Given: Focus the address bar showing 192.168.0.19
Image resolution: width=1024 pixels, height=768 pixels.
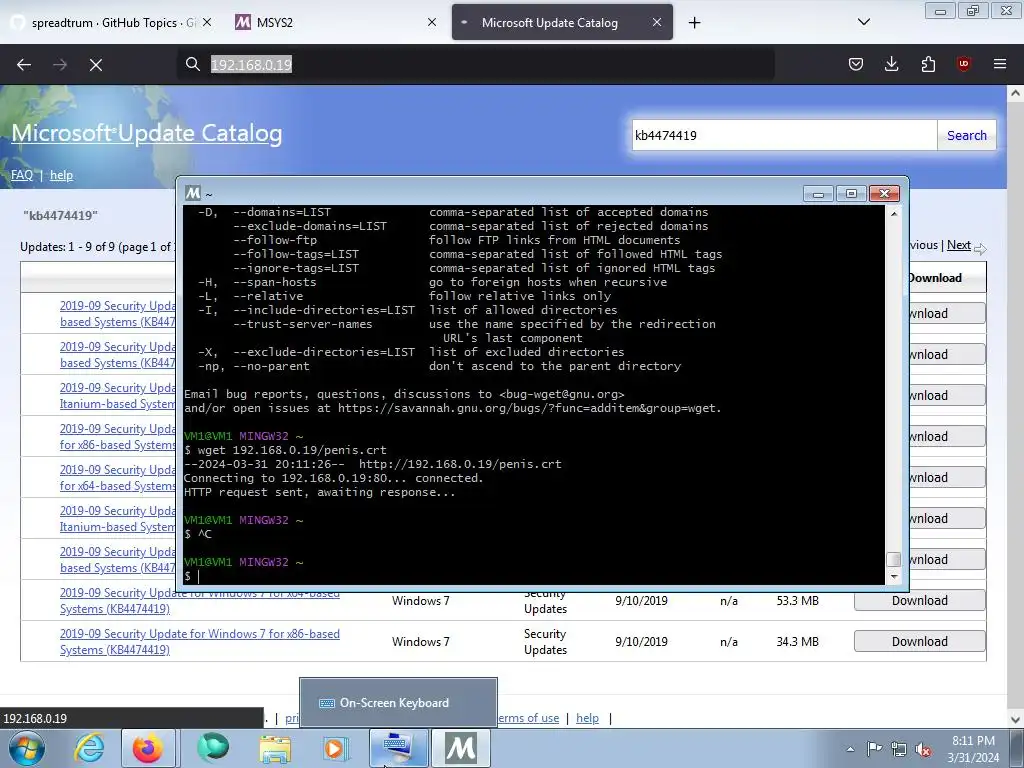Looking at the screenshot, I should [x=475, y=64].
